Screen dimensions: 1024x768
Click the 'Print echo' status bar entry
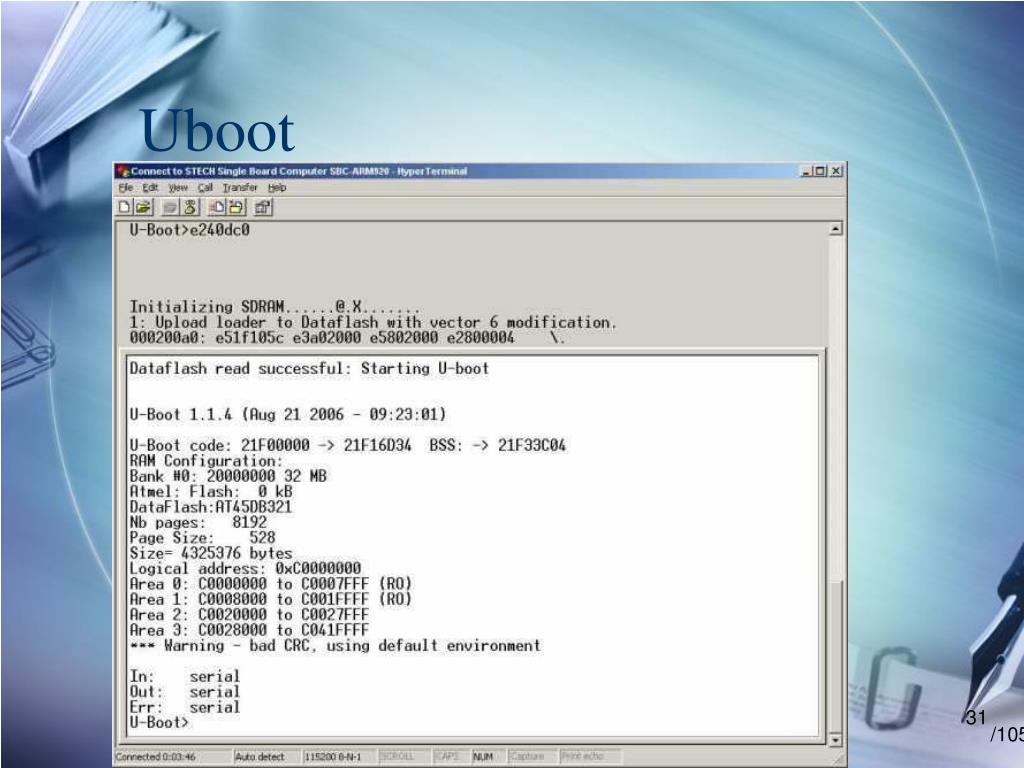583,756
